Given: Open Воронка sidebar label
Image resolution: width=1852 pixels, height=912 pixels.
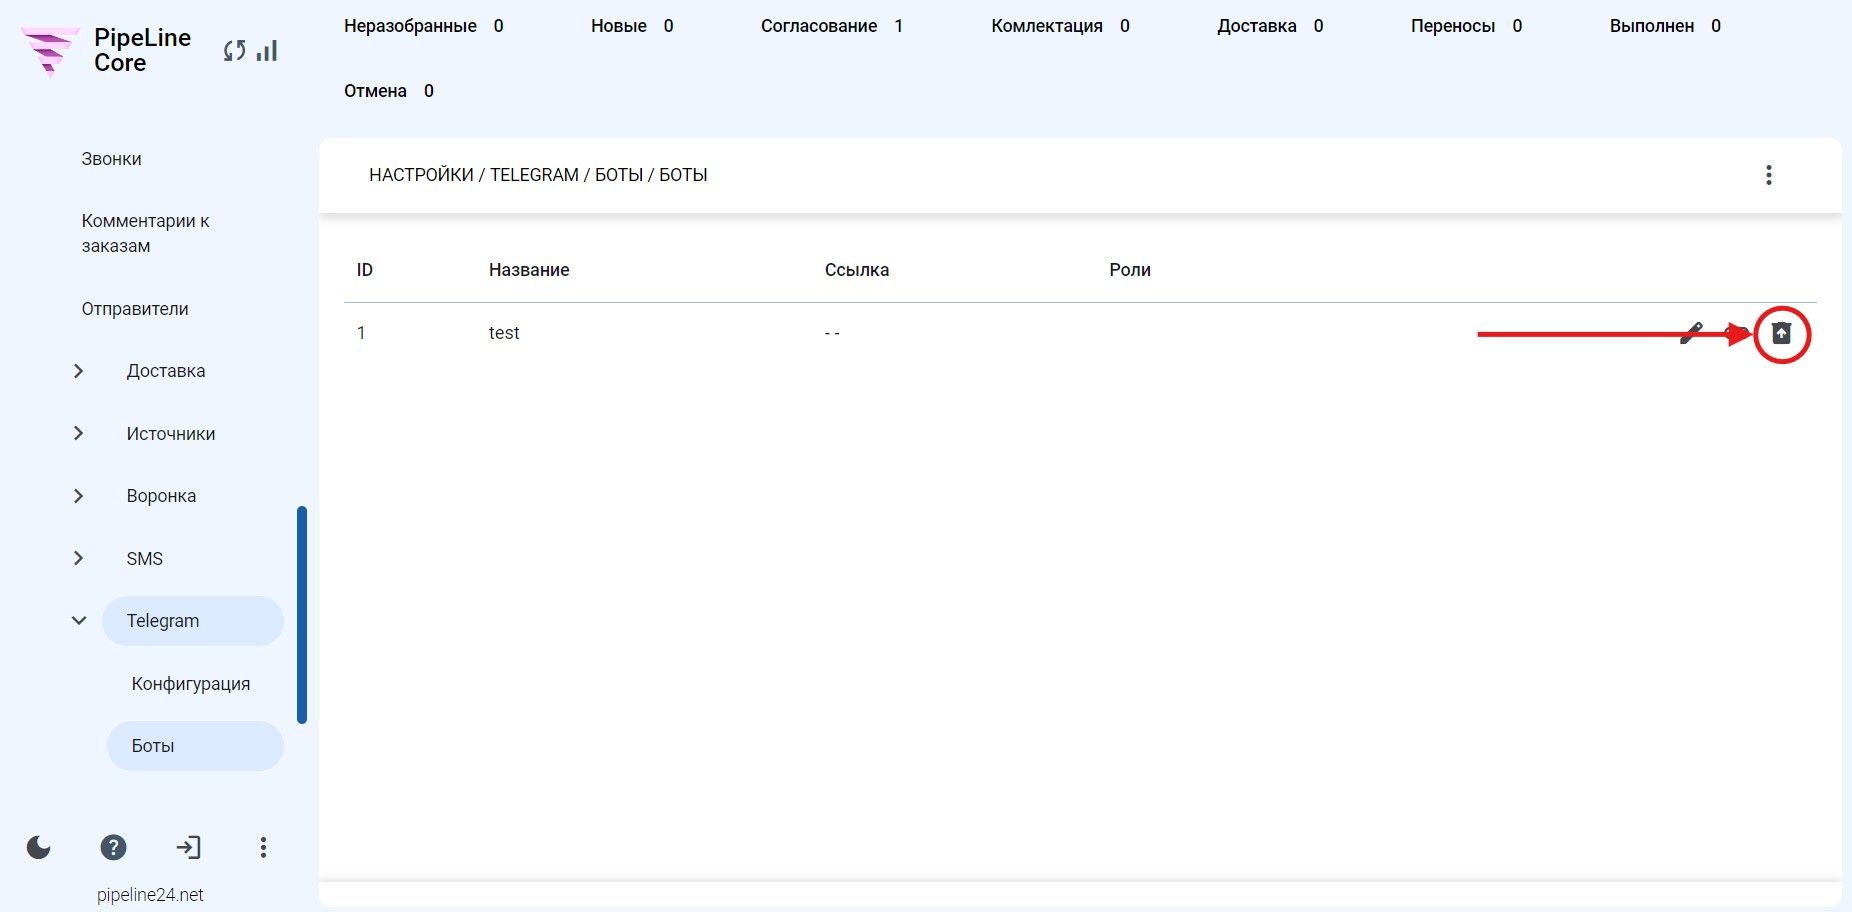Looking at the screenshot, I should [161, 496].
